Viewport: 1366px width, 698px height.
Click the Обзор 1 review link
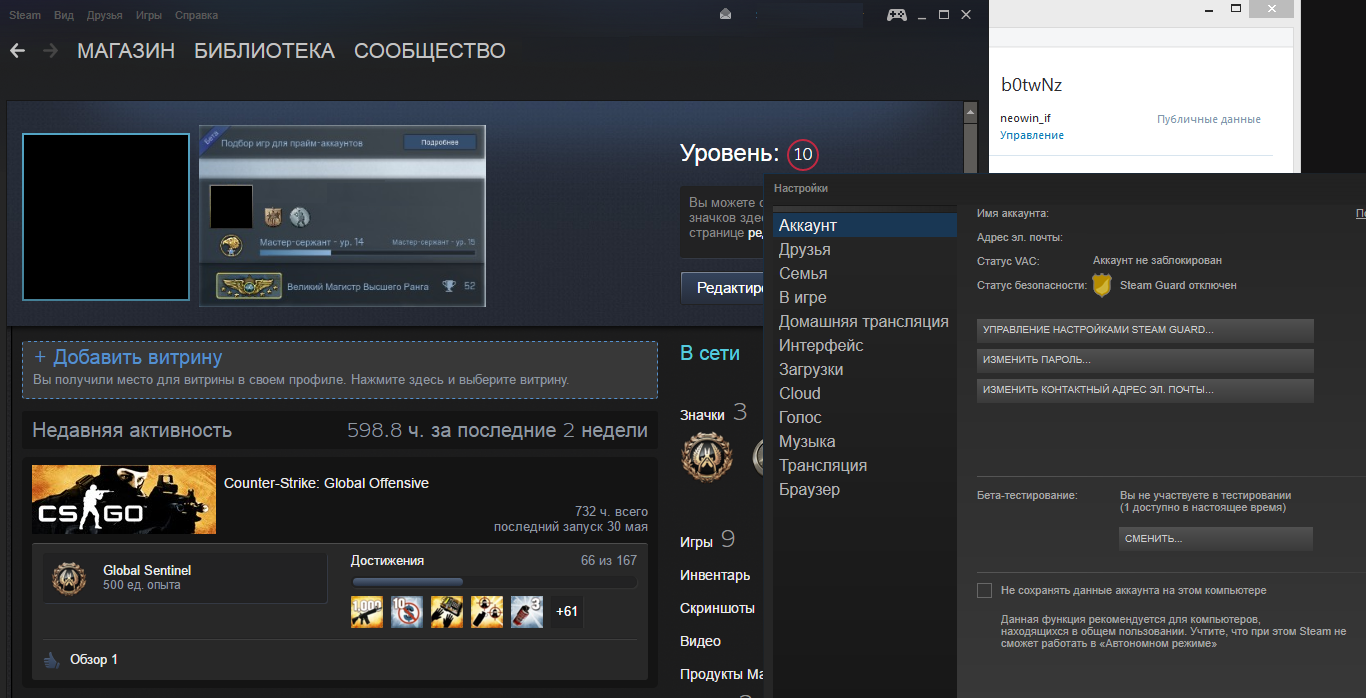coord(94,660)
